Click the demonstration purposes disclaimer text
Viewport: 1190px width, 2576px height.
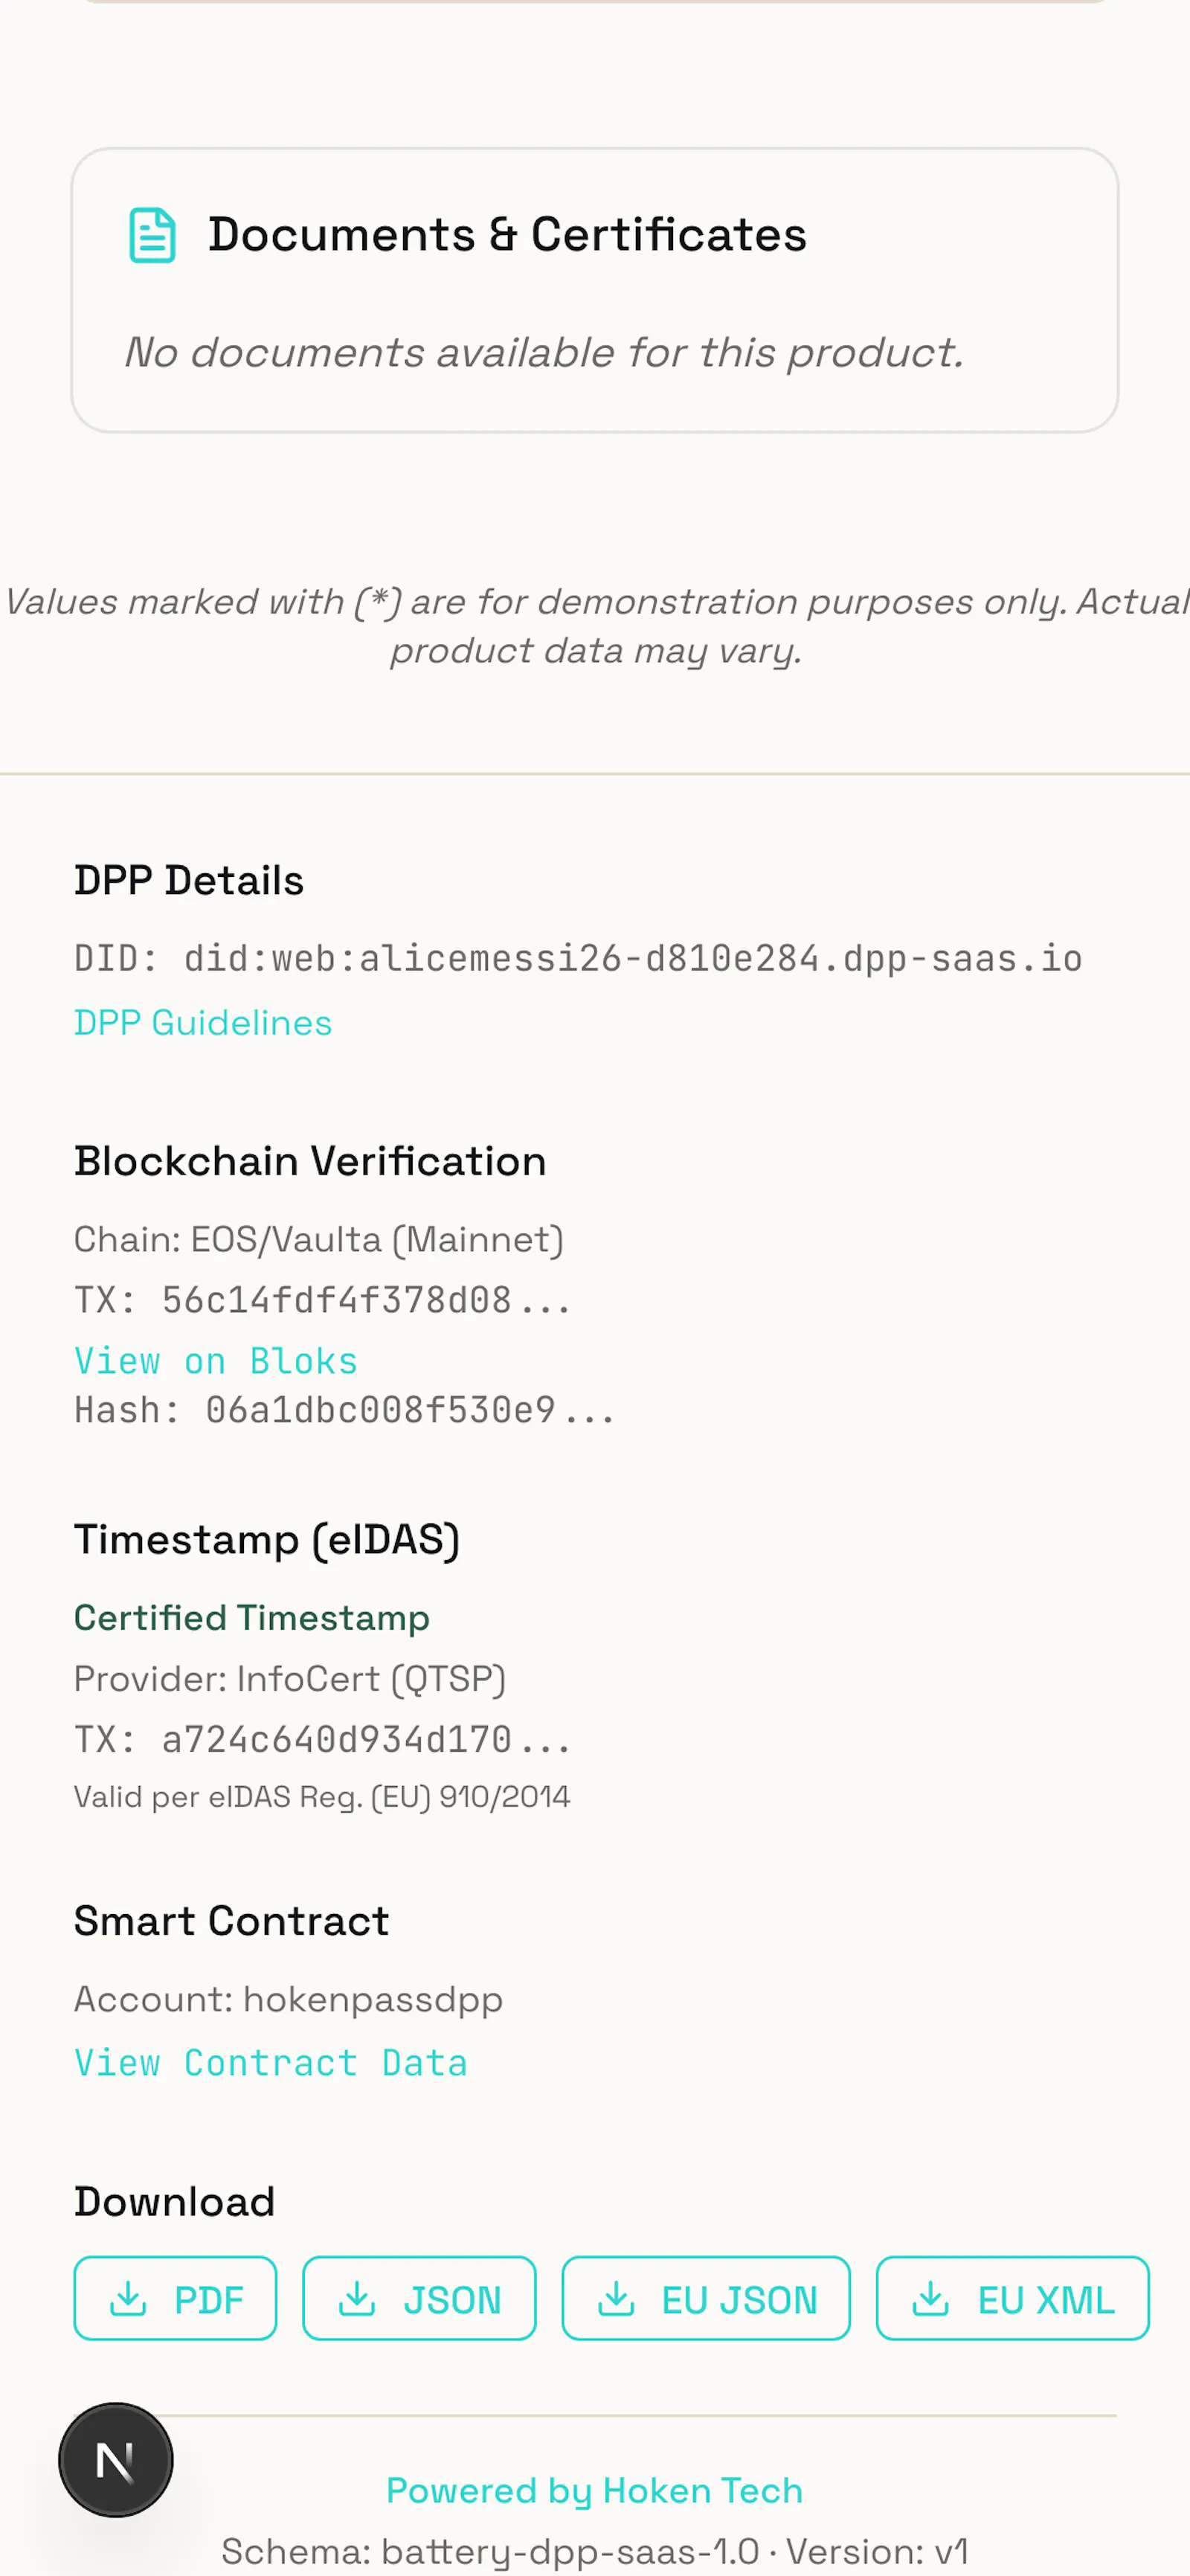596,626
